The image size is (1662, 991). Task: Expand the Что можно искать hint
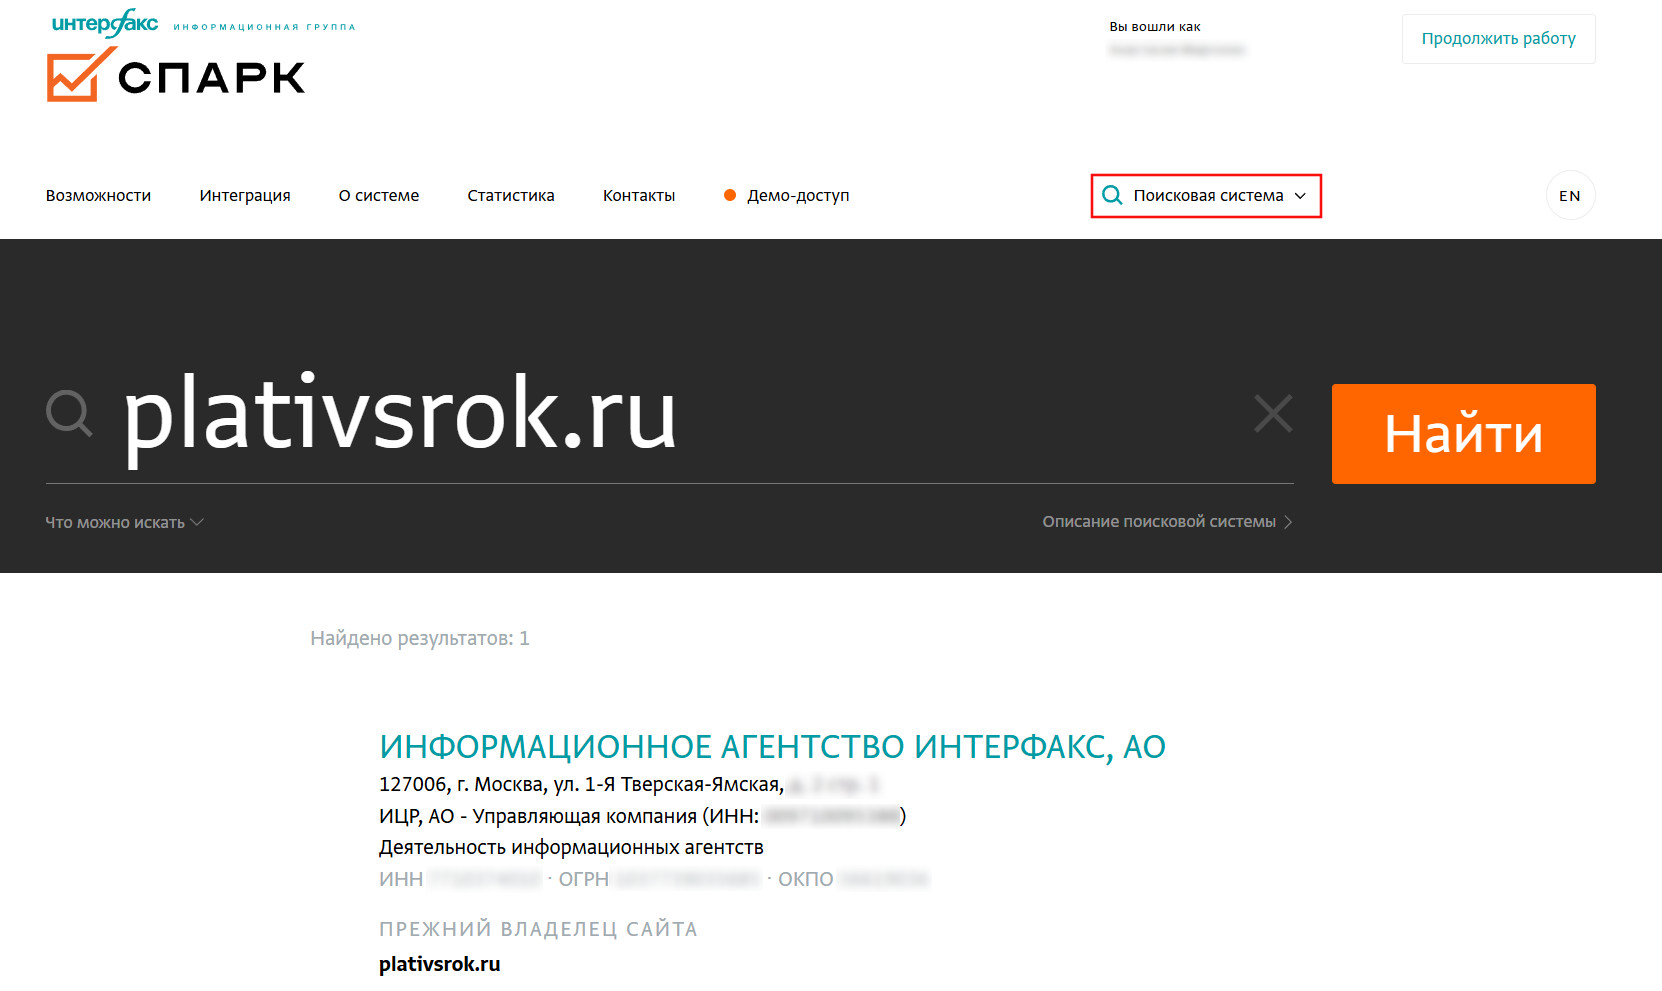[x=124, y=523]
